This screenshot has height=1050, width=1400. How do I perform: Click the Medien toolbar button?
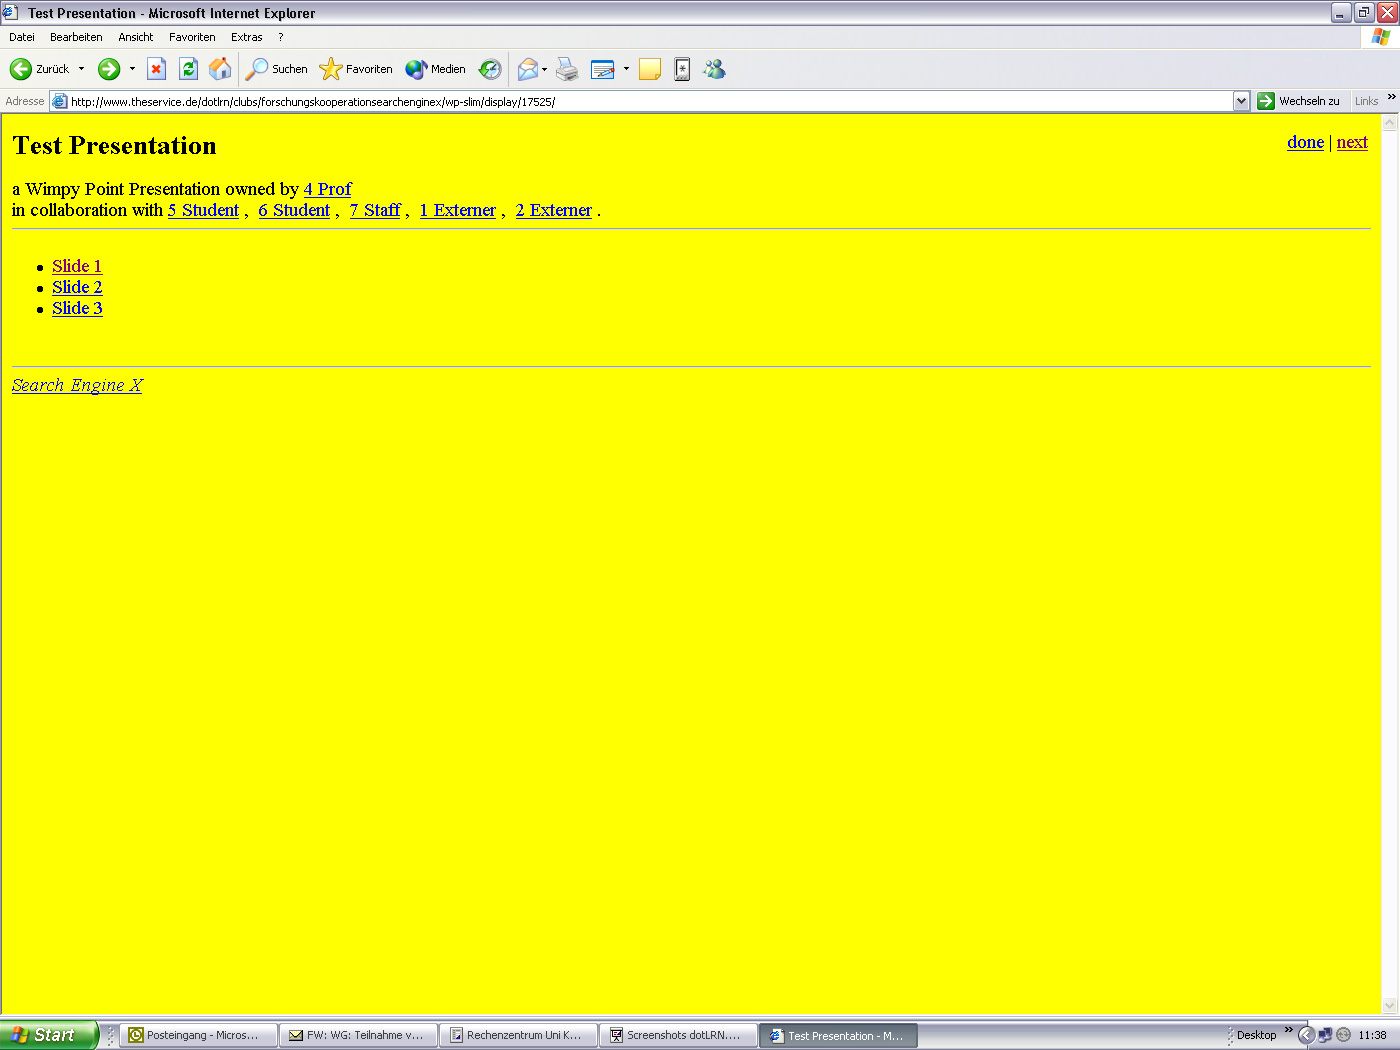(x=436, y=69)
